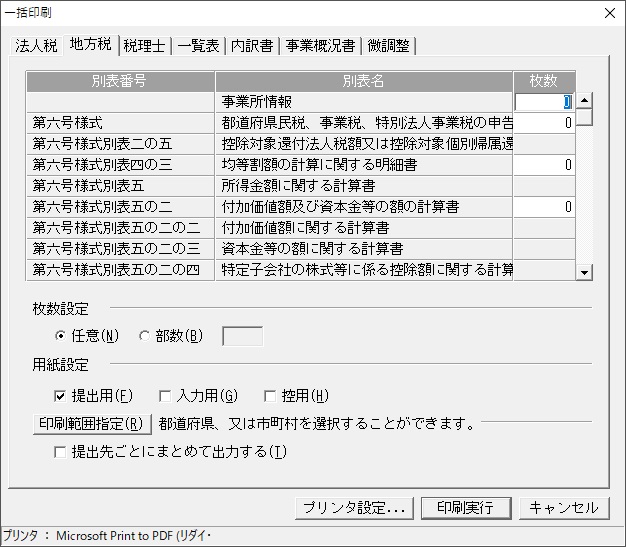
Task: Open the 内訳書 tab
Action: (x=252, y=46)
